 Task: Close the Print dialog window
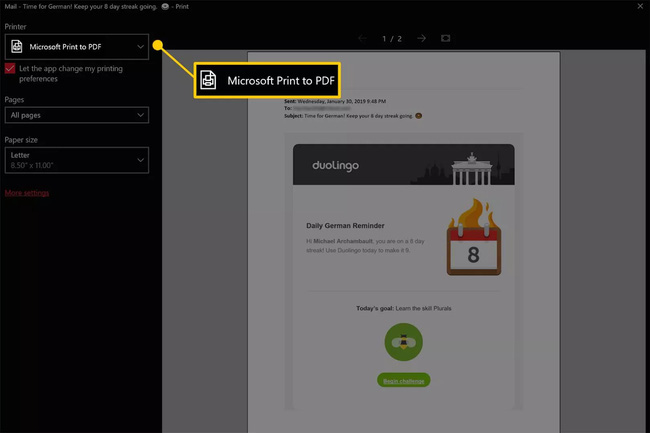click(640, 6)
